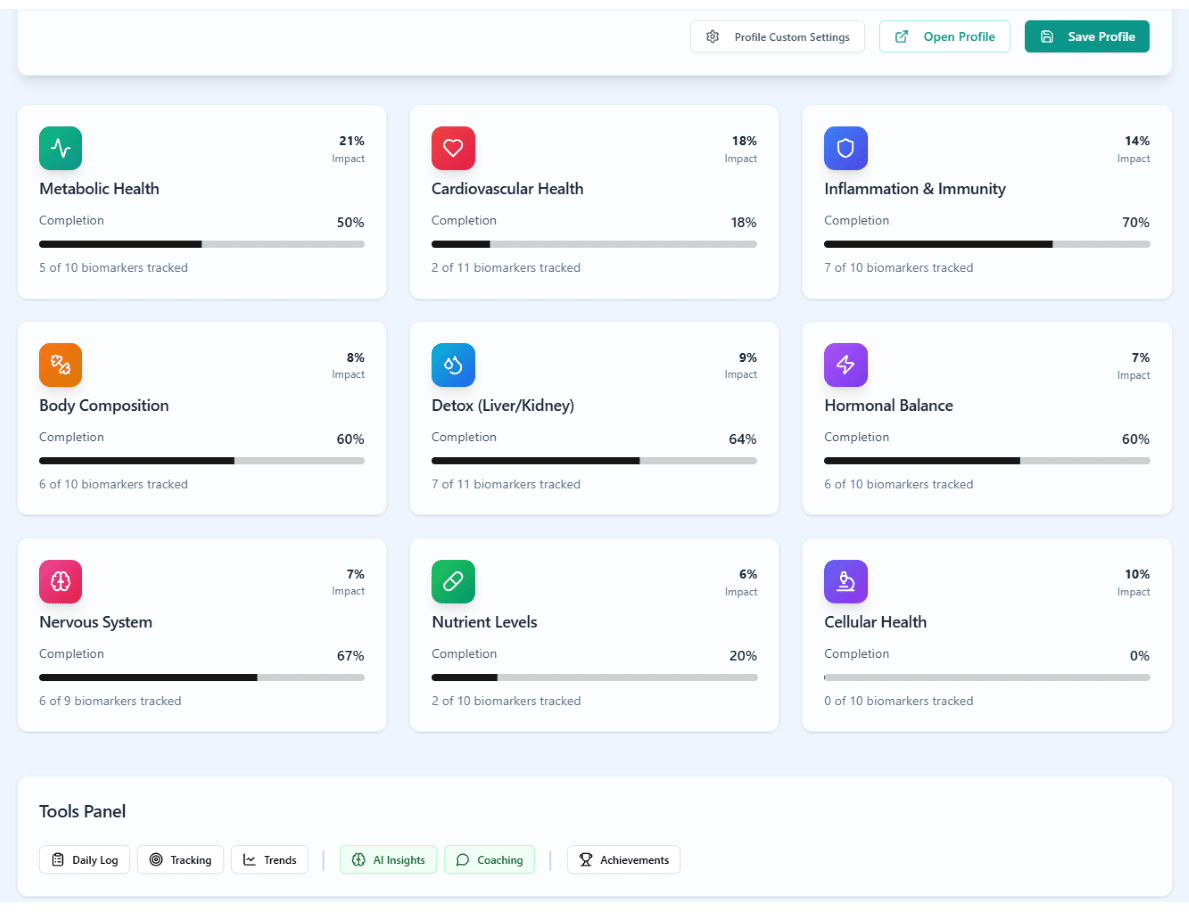Click the gear icon in Profile Custom Settings
The image size is (1189, 921).
[x=712, y=36]
